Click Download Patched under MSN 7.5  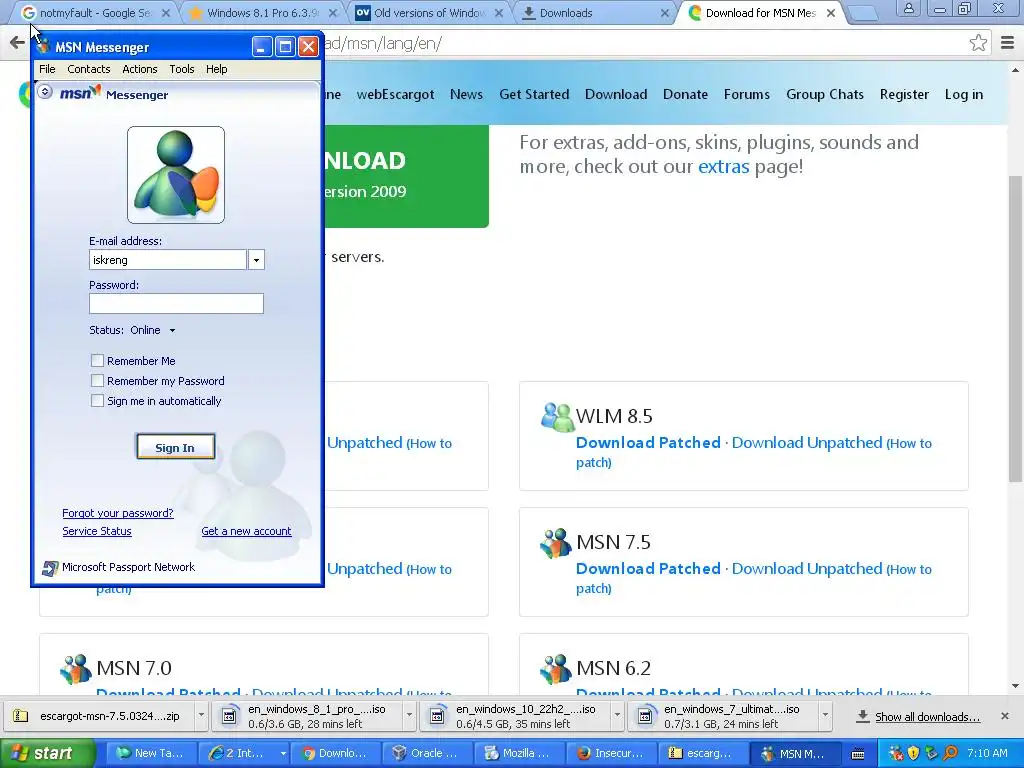click(x=648, y=569)
